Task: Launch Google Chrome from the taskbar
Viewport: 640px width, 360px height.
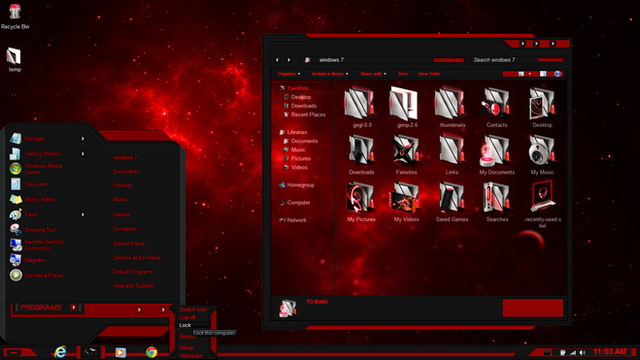Action: pyautogui.click(x=151, y=352)
